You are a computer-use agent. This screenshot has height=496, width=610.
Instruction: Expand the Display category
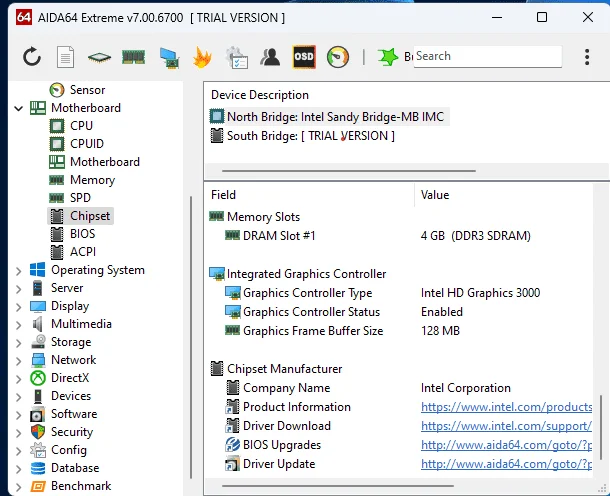[18, 307]
